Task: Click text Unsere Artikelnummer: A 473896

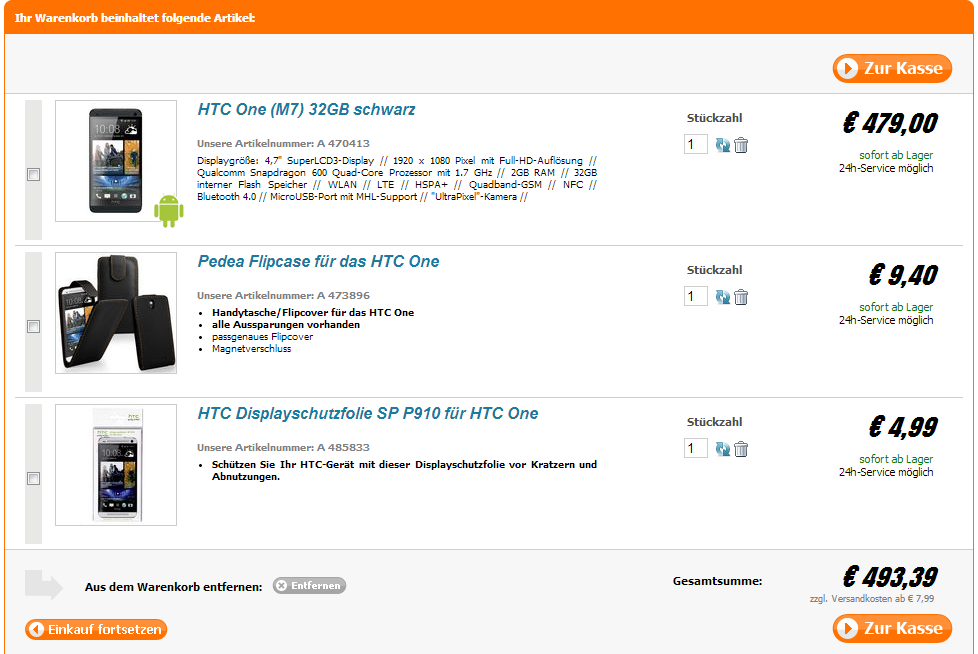Action: pyautogui.click(x=283, y=296)
